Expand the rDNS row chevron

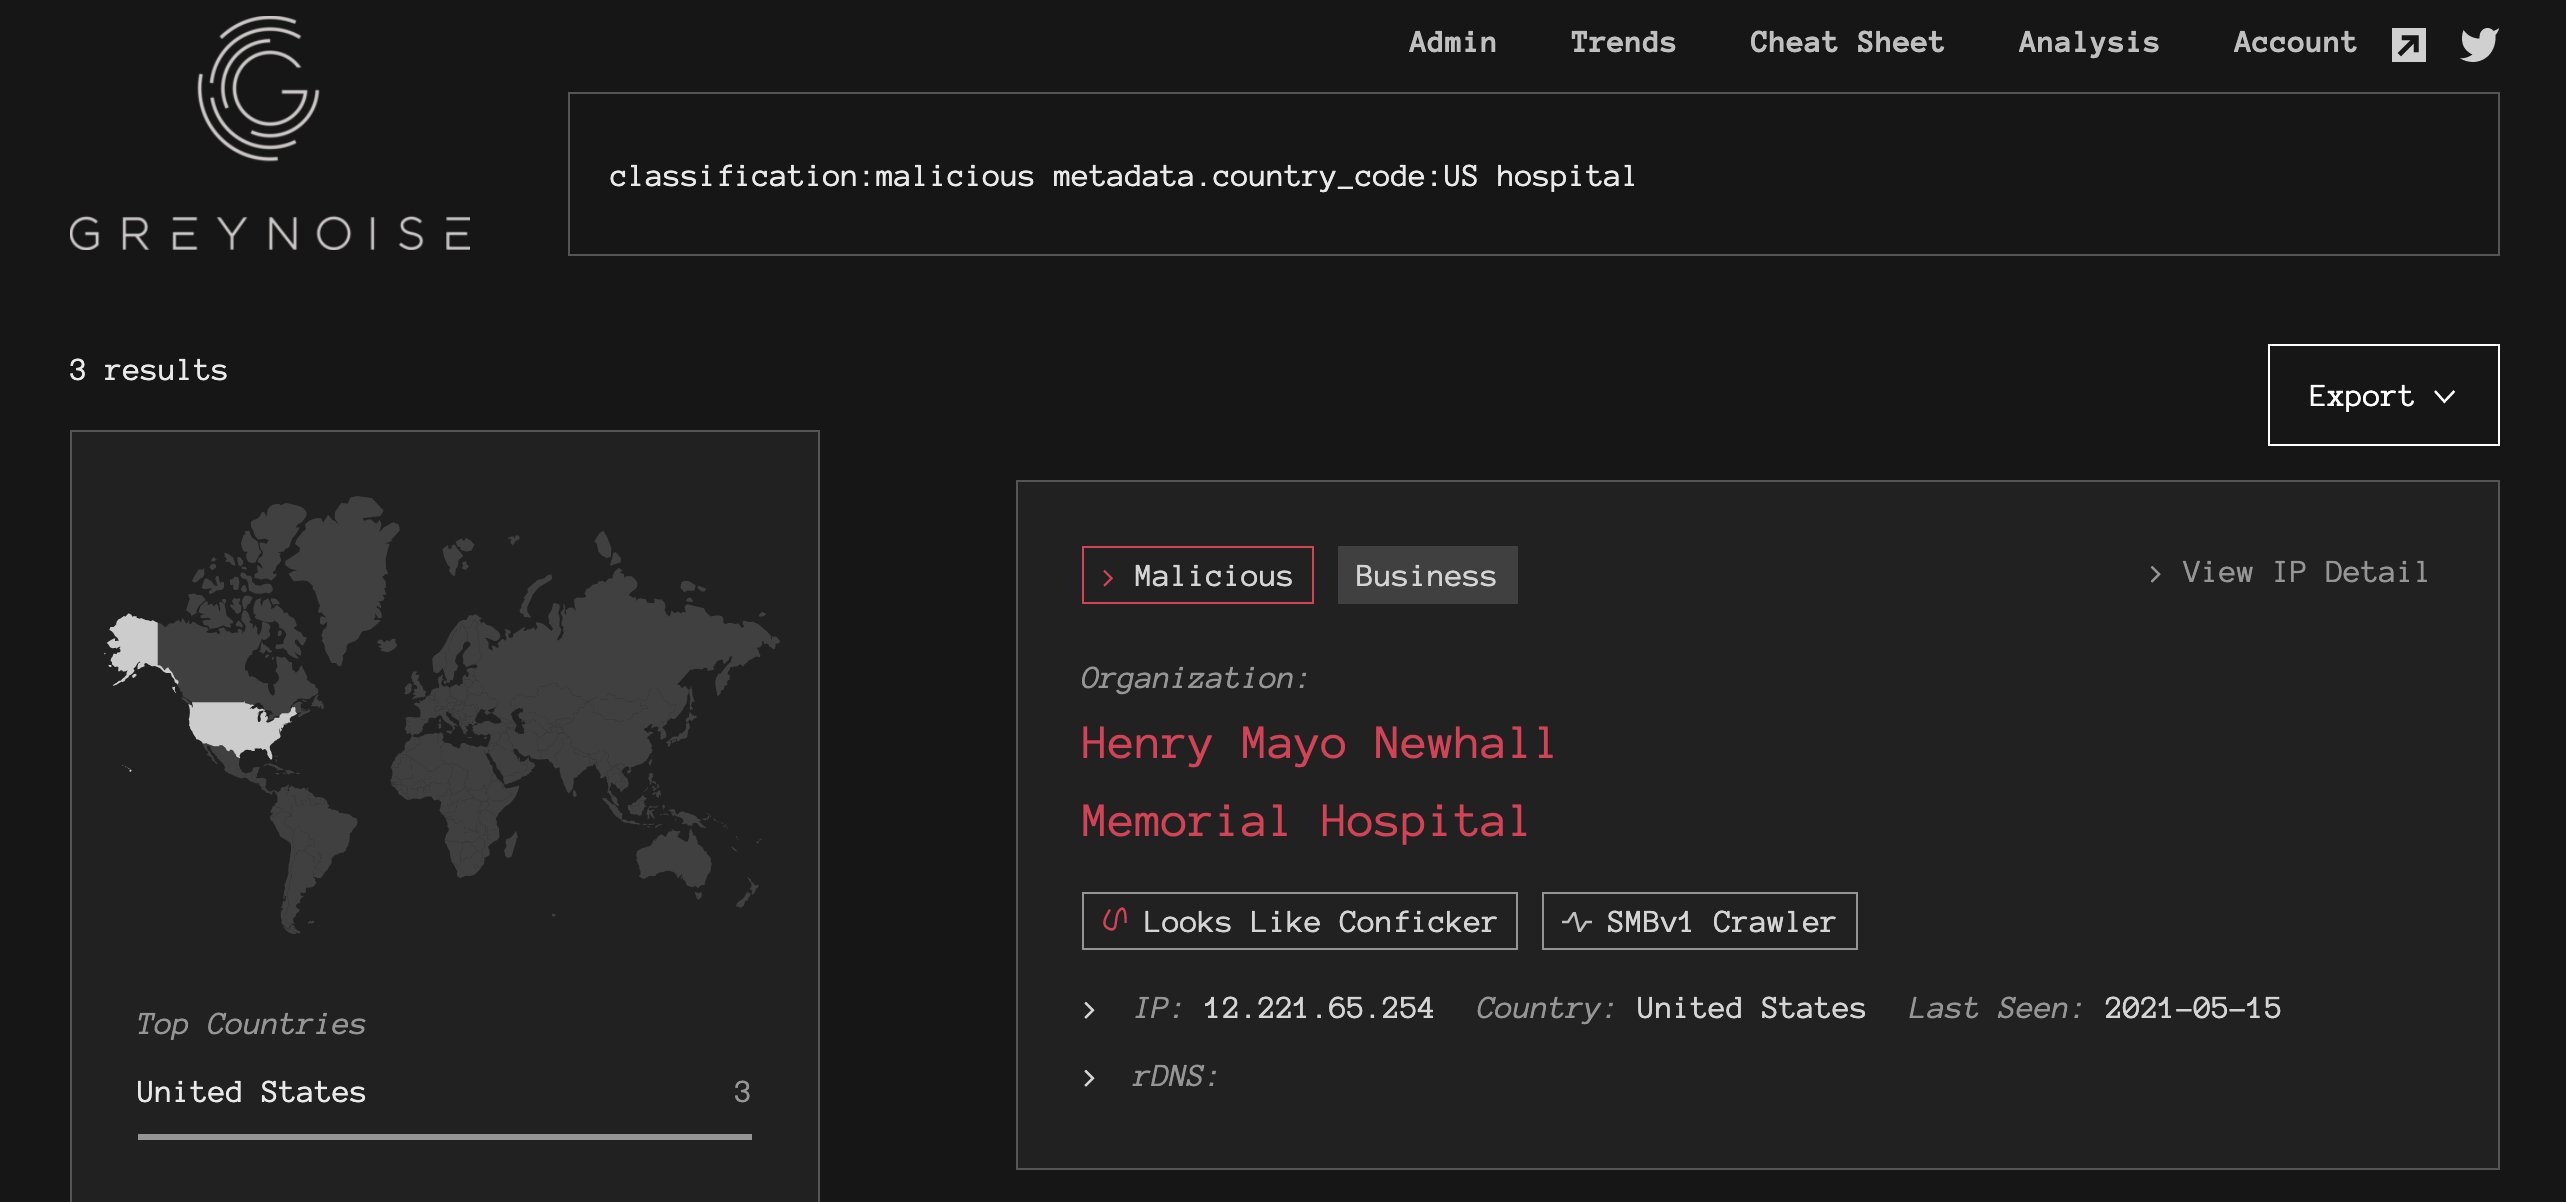point(1089,1077)
